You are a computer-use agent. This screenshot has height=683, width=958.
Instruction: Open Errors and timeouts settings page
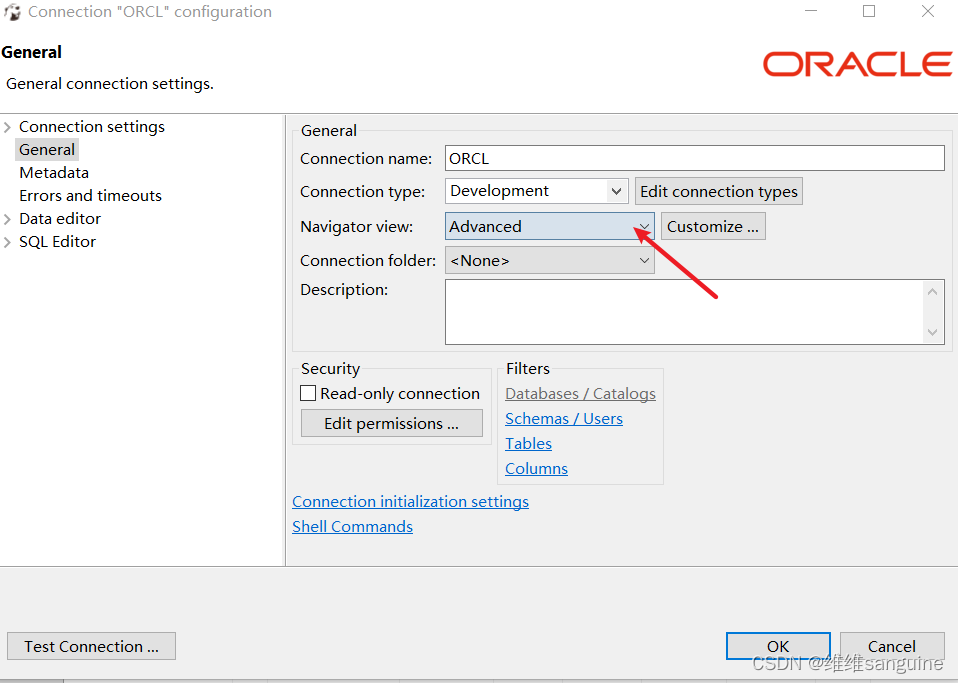click(90, 195)
